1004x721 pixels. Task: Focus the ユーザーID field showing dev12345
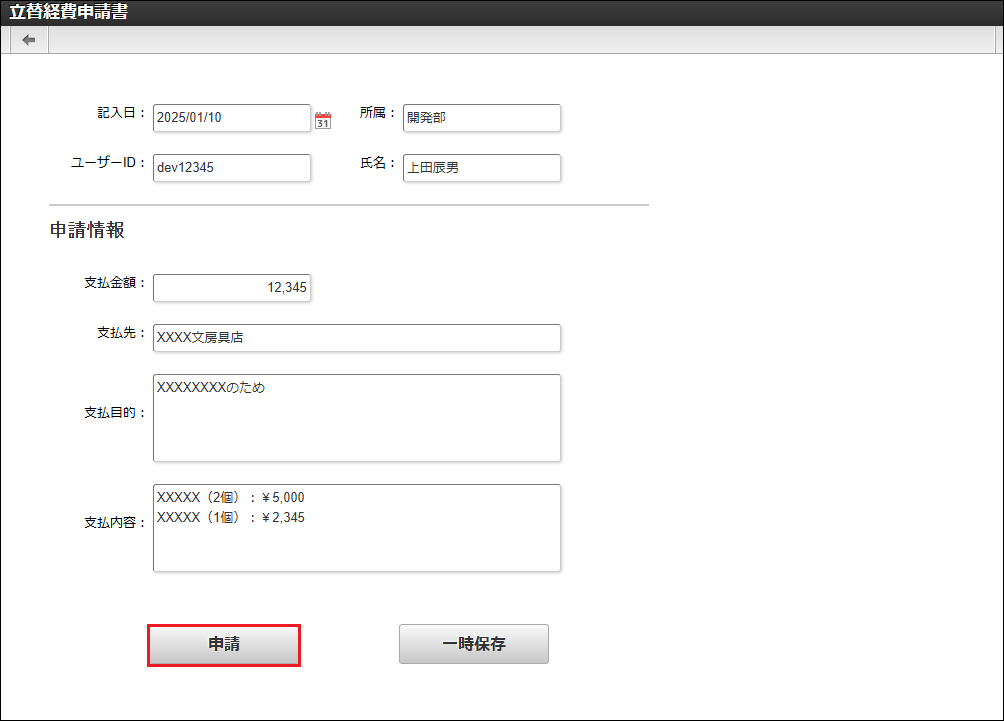pyautogui.click(x=231, y=168)
